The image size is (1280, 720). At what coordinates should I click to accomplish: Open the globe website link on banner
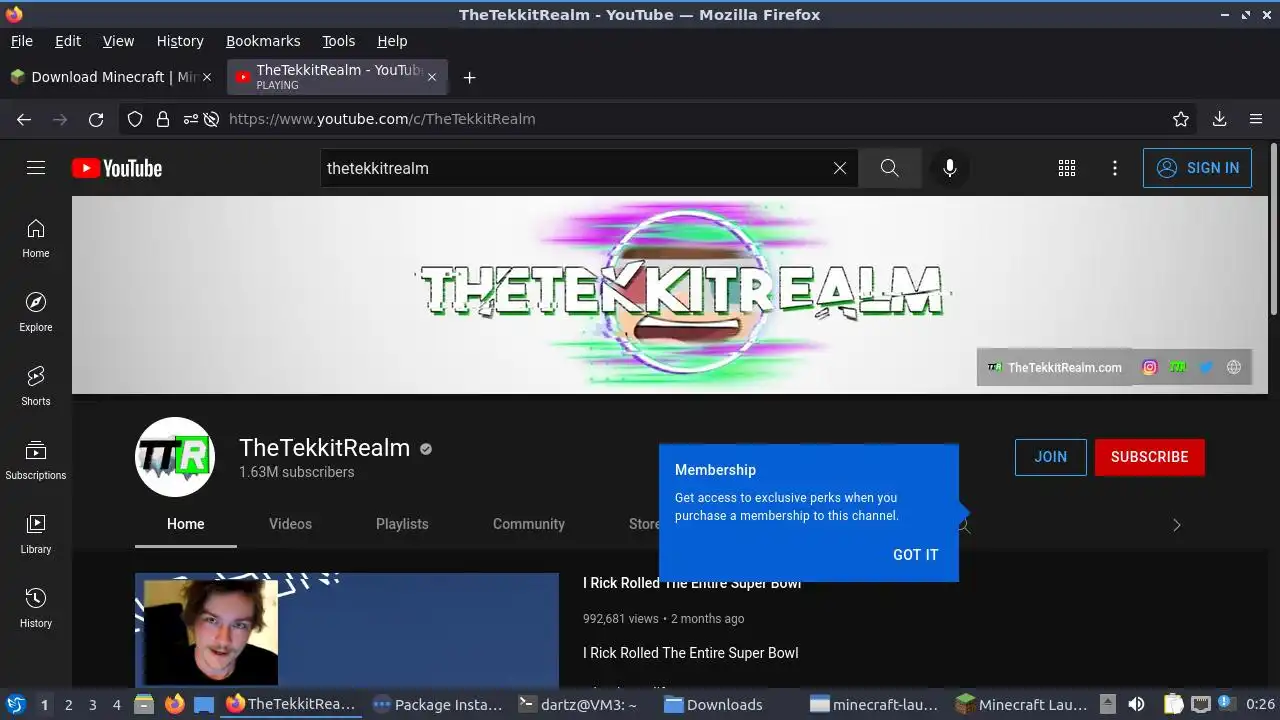1234,367
